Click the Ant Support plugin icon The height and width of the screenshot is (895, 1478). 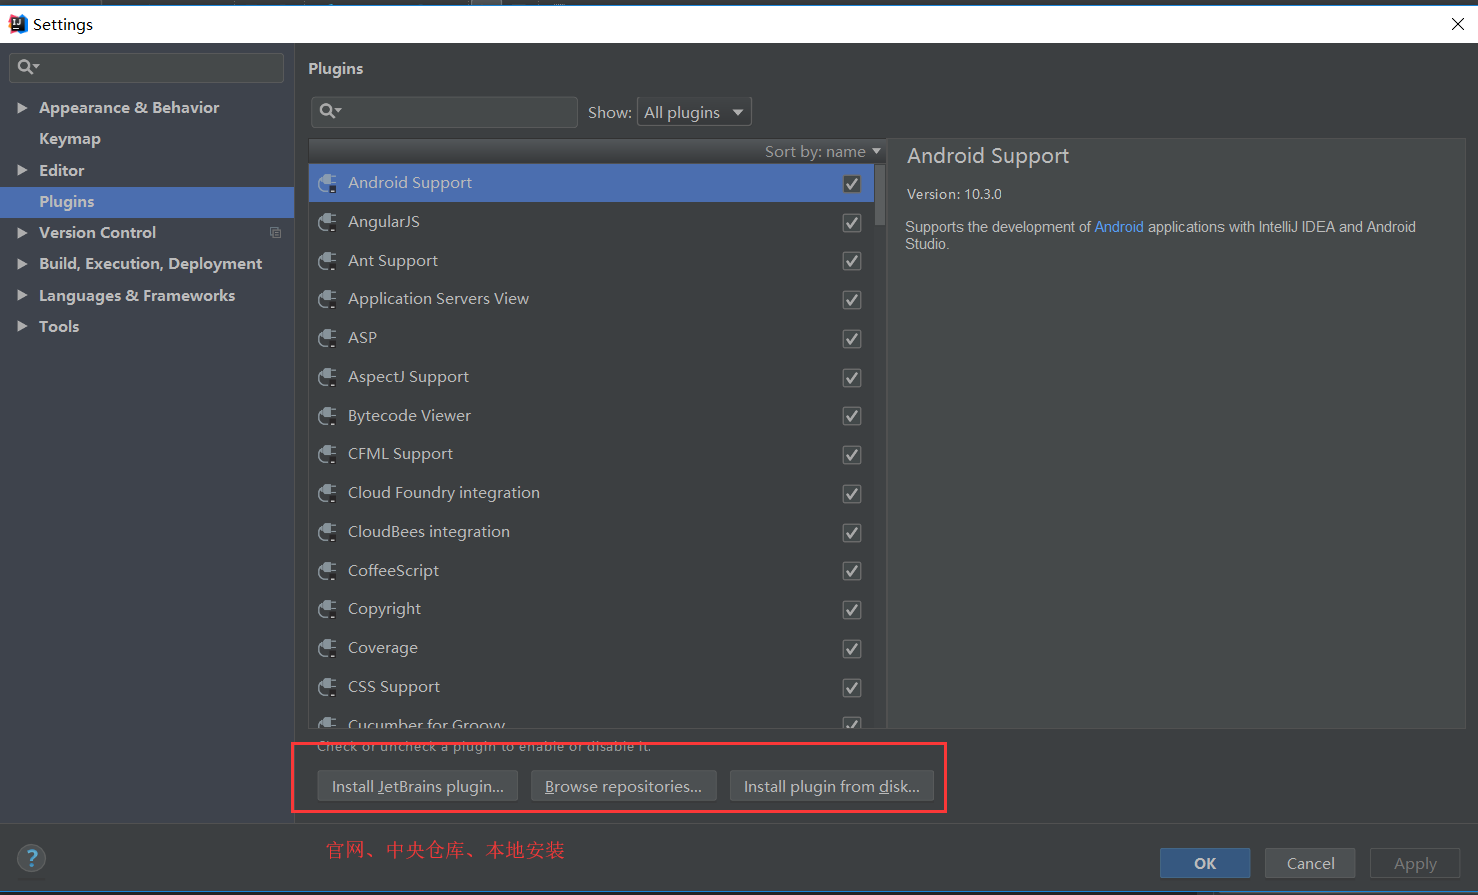point(327,261)
